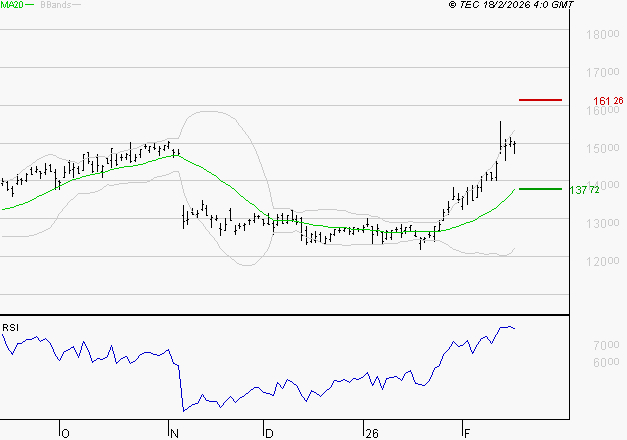Click the 26 year marker on time axis
This screenshot has height=440, width=627.
[371, 433]
